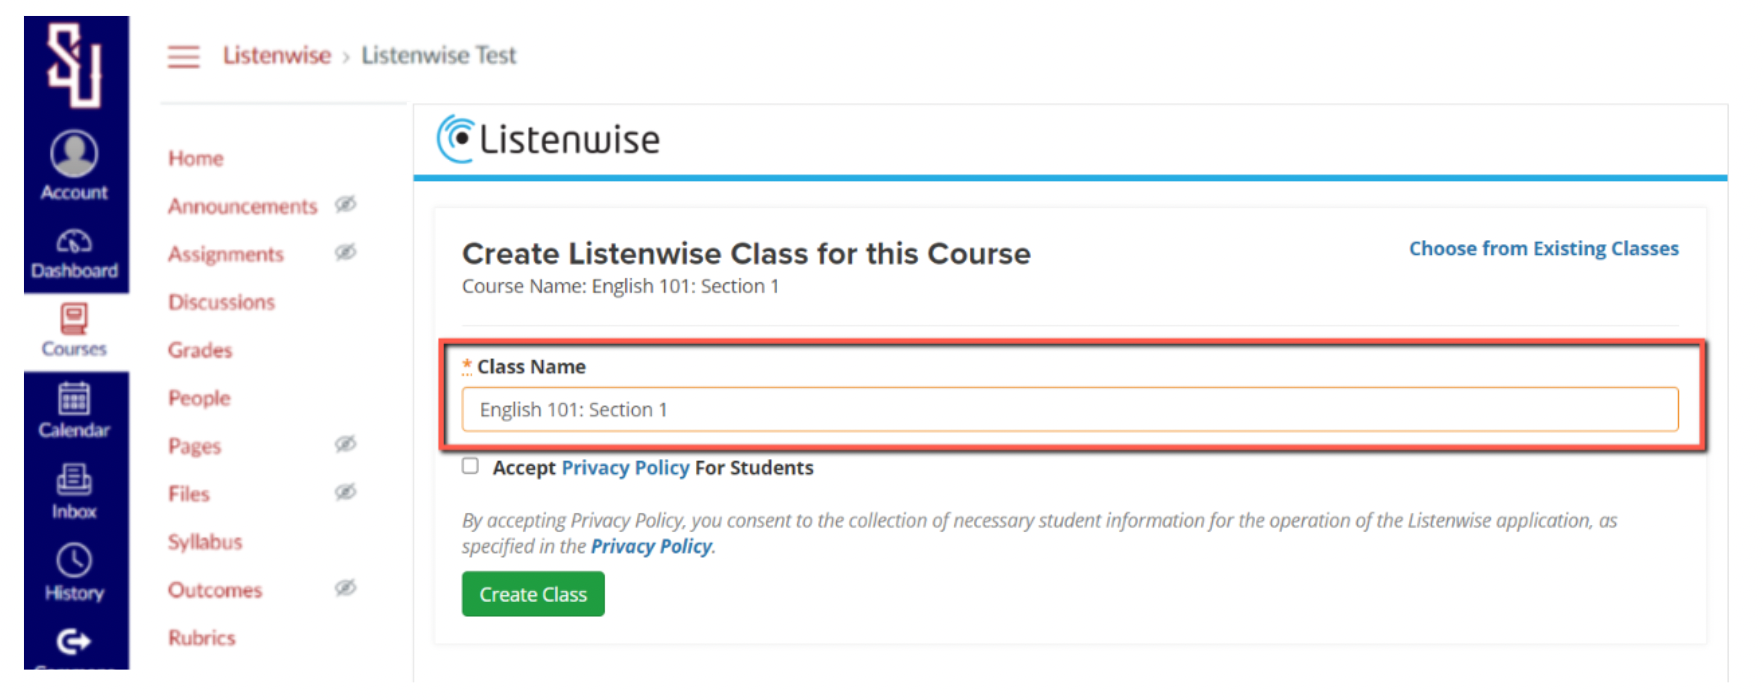The width and height of the screenshot is (1764, 700).
Task: Click the Class Name input field
Action: click(x=1069, y=410)
